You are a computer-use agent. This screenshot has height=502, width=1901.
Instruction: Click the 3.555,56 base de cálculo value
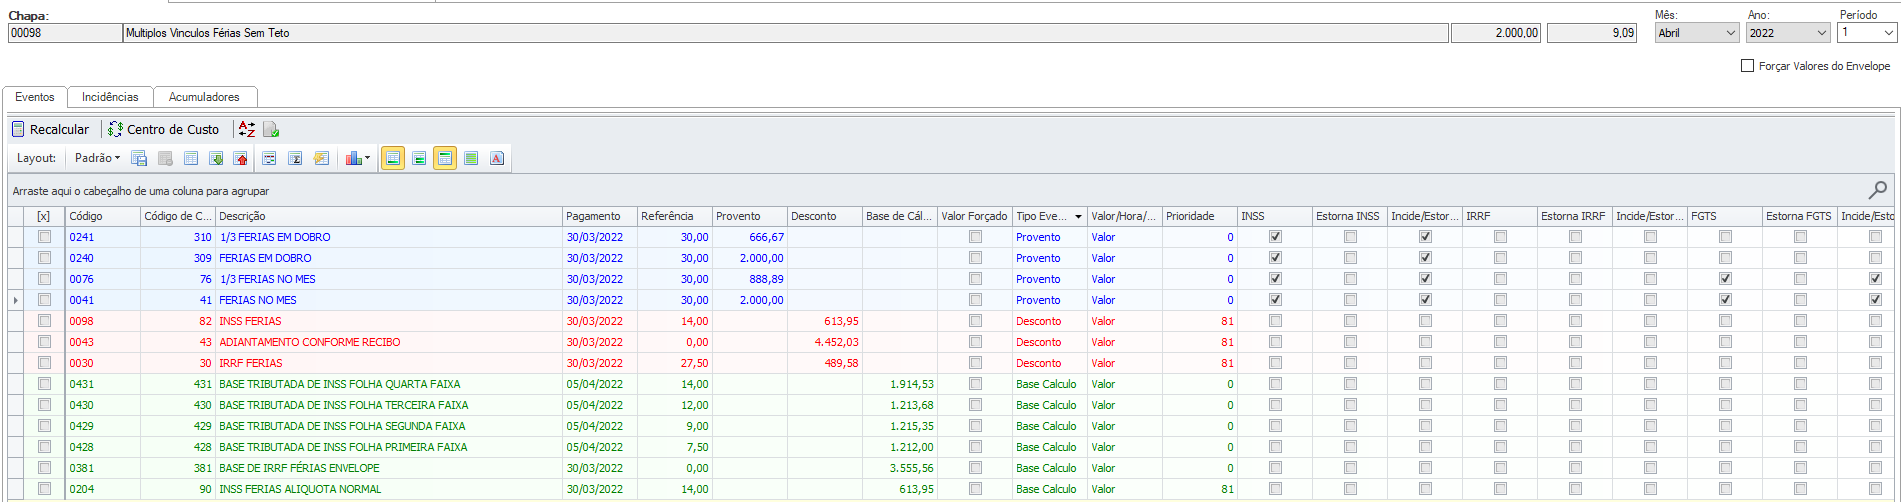coord(912,468)
